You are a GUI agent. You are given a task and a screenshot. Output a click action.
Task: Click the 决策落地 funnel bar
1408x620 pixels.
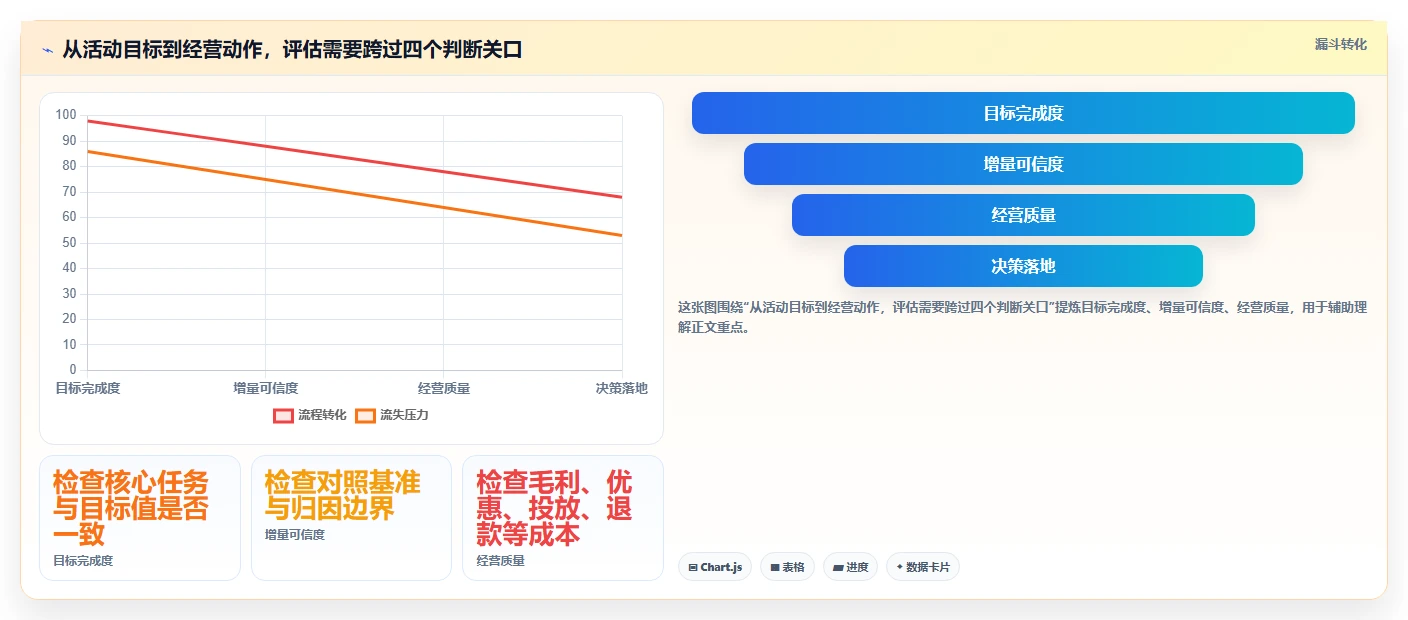pos(1023,266)
